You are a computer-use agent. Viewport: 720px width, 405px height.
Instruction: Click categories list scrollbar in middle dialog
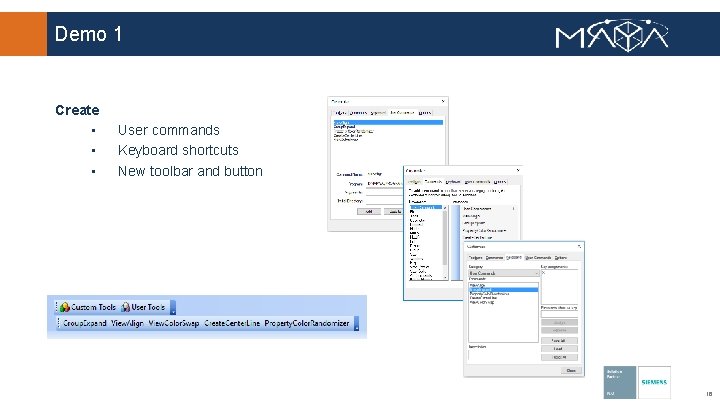click(444, 242)
